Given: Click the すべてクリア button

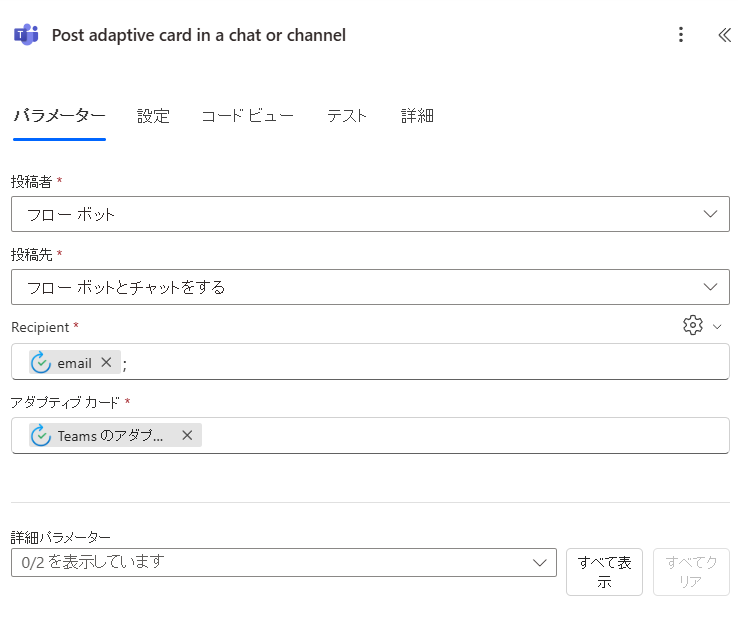Looking at the screenshot, I should 691,572.
